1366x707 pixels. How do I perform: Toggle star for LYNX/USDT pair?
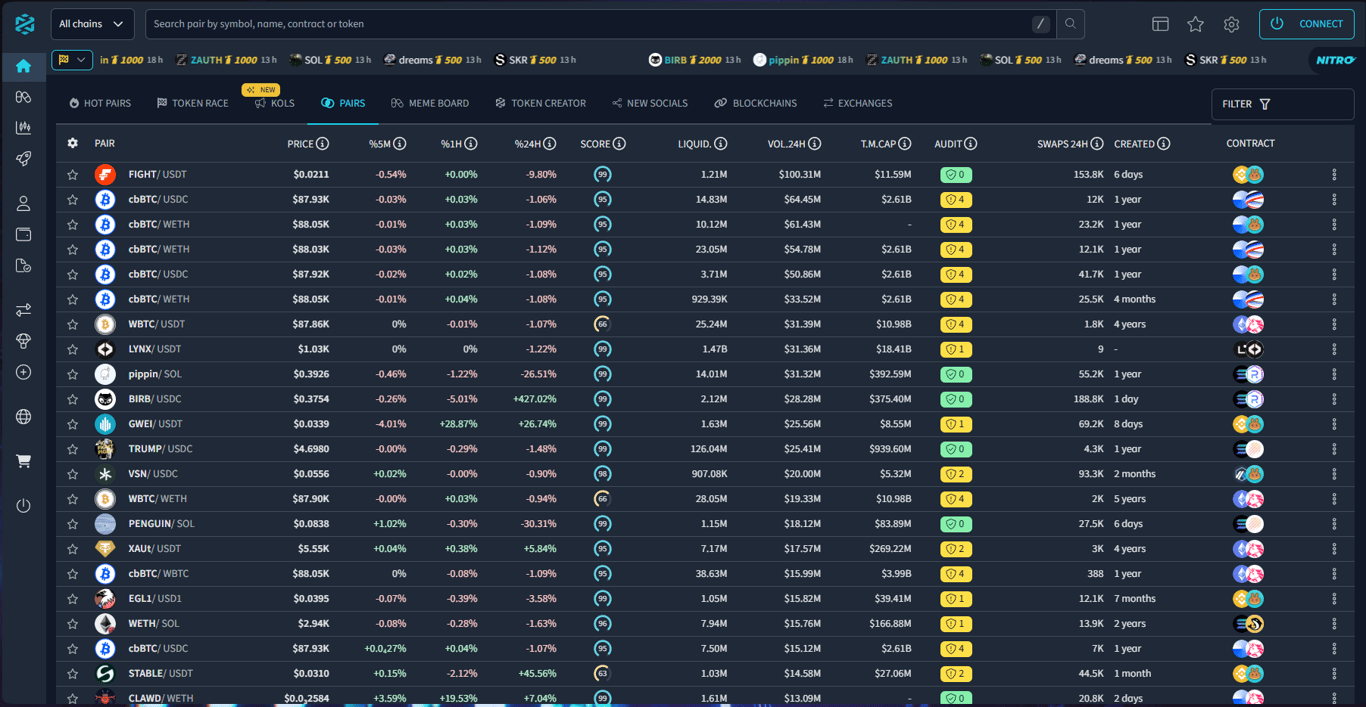click(x=72, y=349)
